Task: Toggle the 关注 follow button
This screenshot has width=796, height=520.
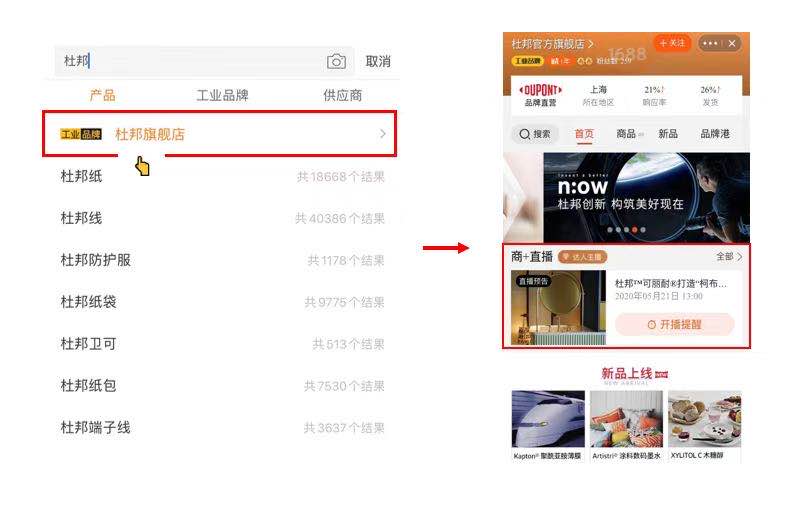Action: 672,43
